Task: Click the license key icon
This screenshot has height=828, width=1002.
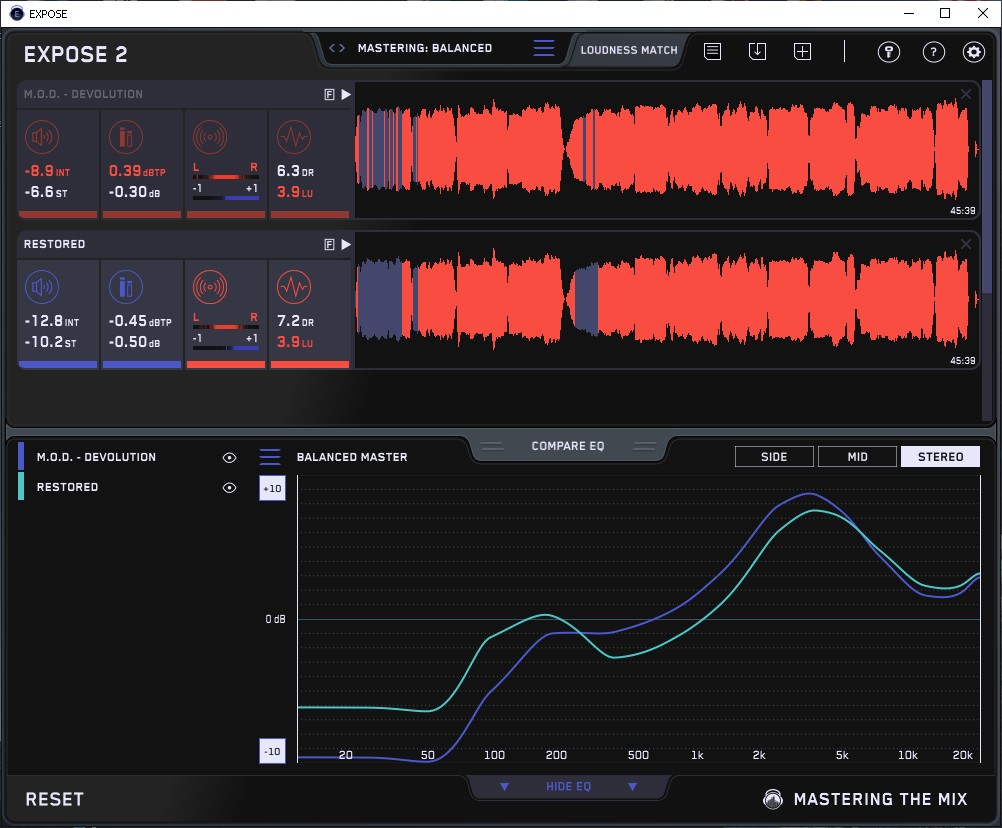Action: pos(889,52)
